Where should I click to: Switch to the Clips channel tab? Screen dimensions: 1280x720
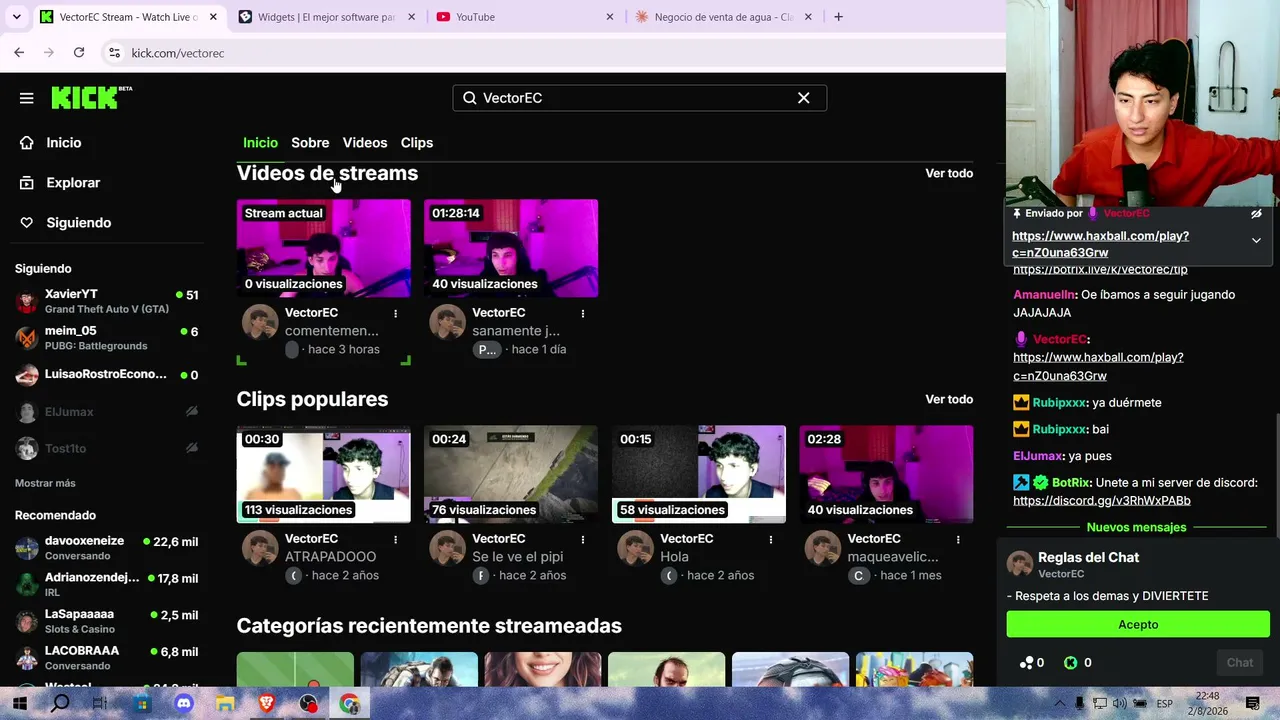point(417,143)
